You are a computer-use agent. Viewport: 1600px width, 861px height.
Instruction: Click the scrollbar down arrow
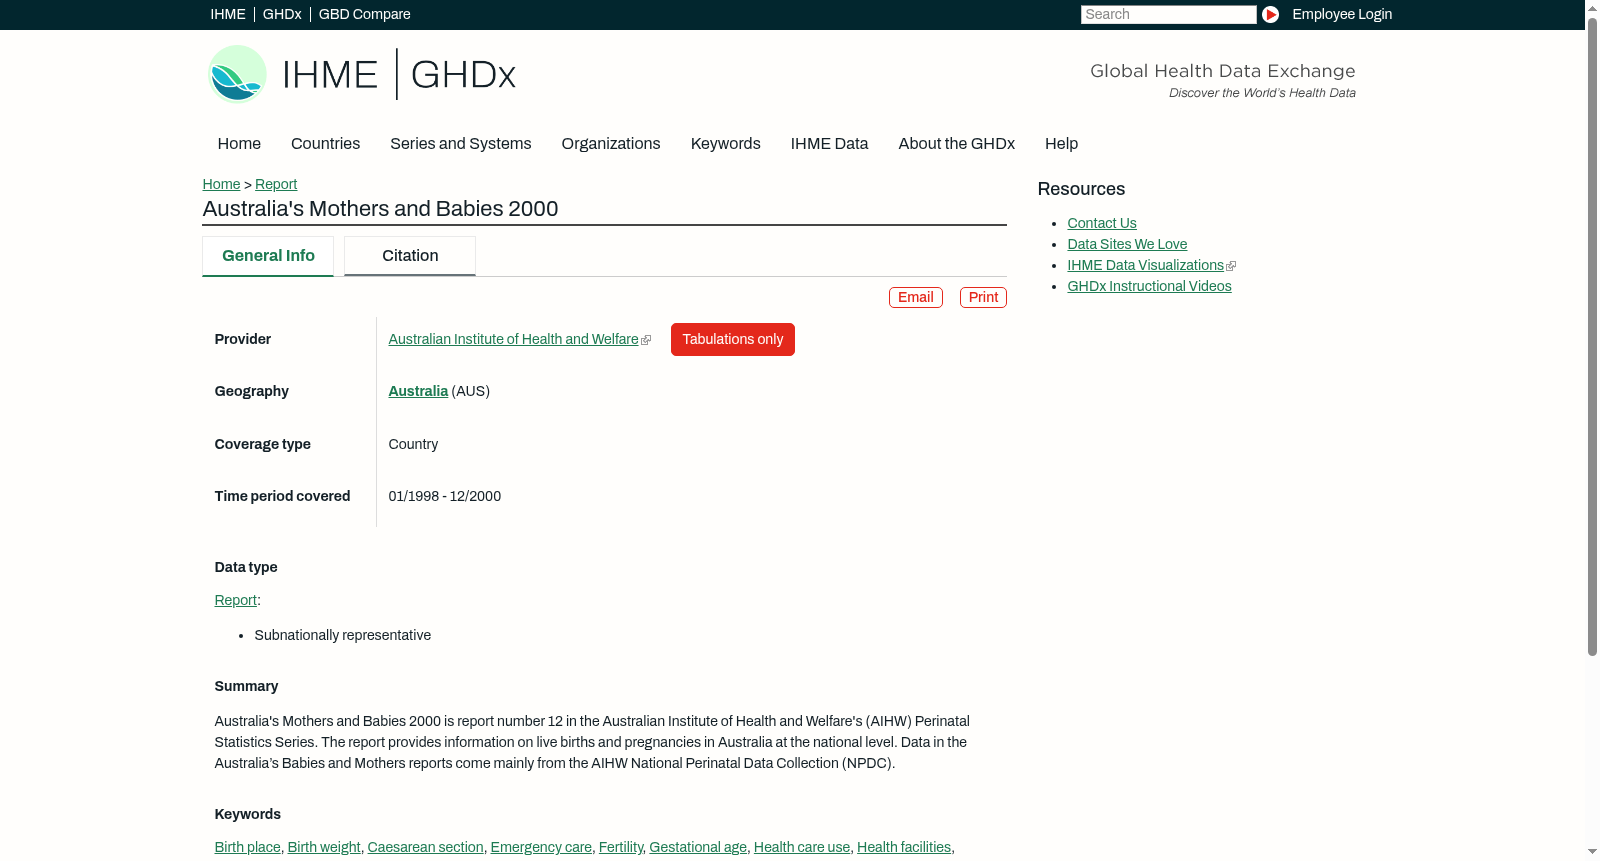1592,852
